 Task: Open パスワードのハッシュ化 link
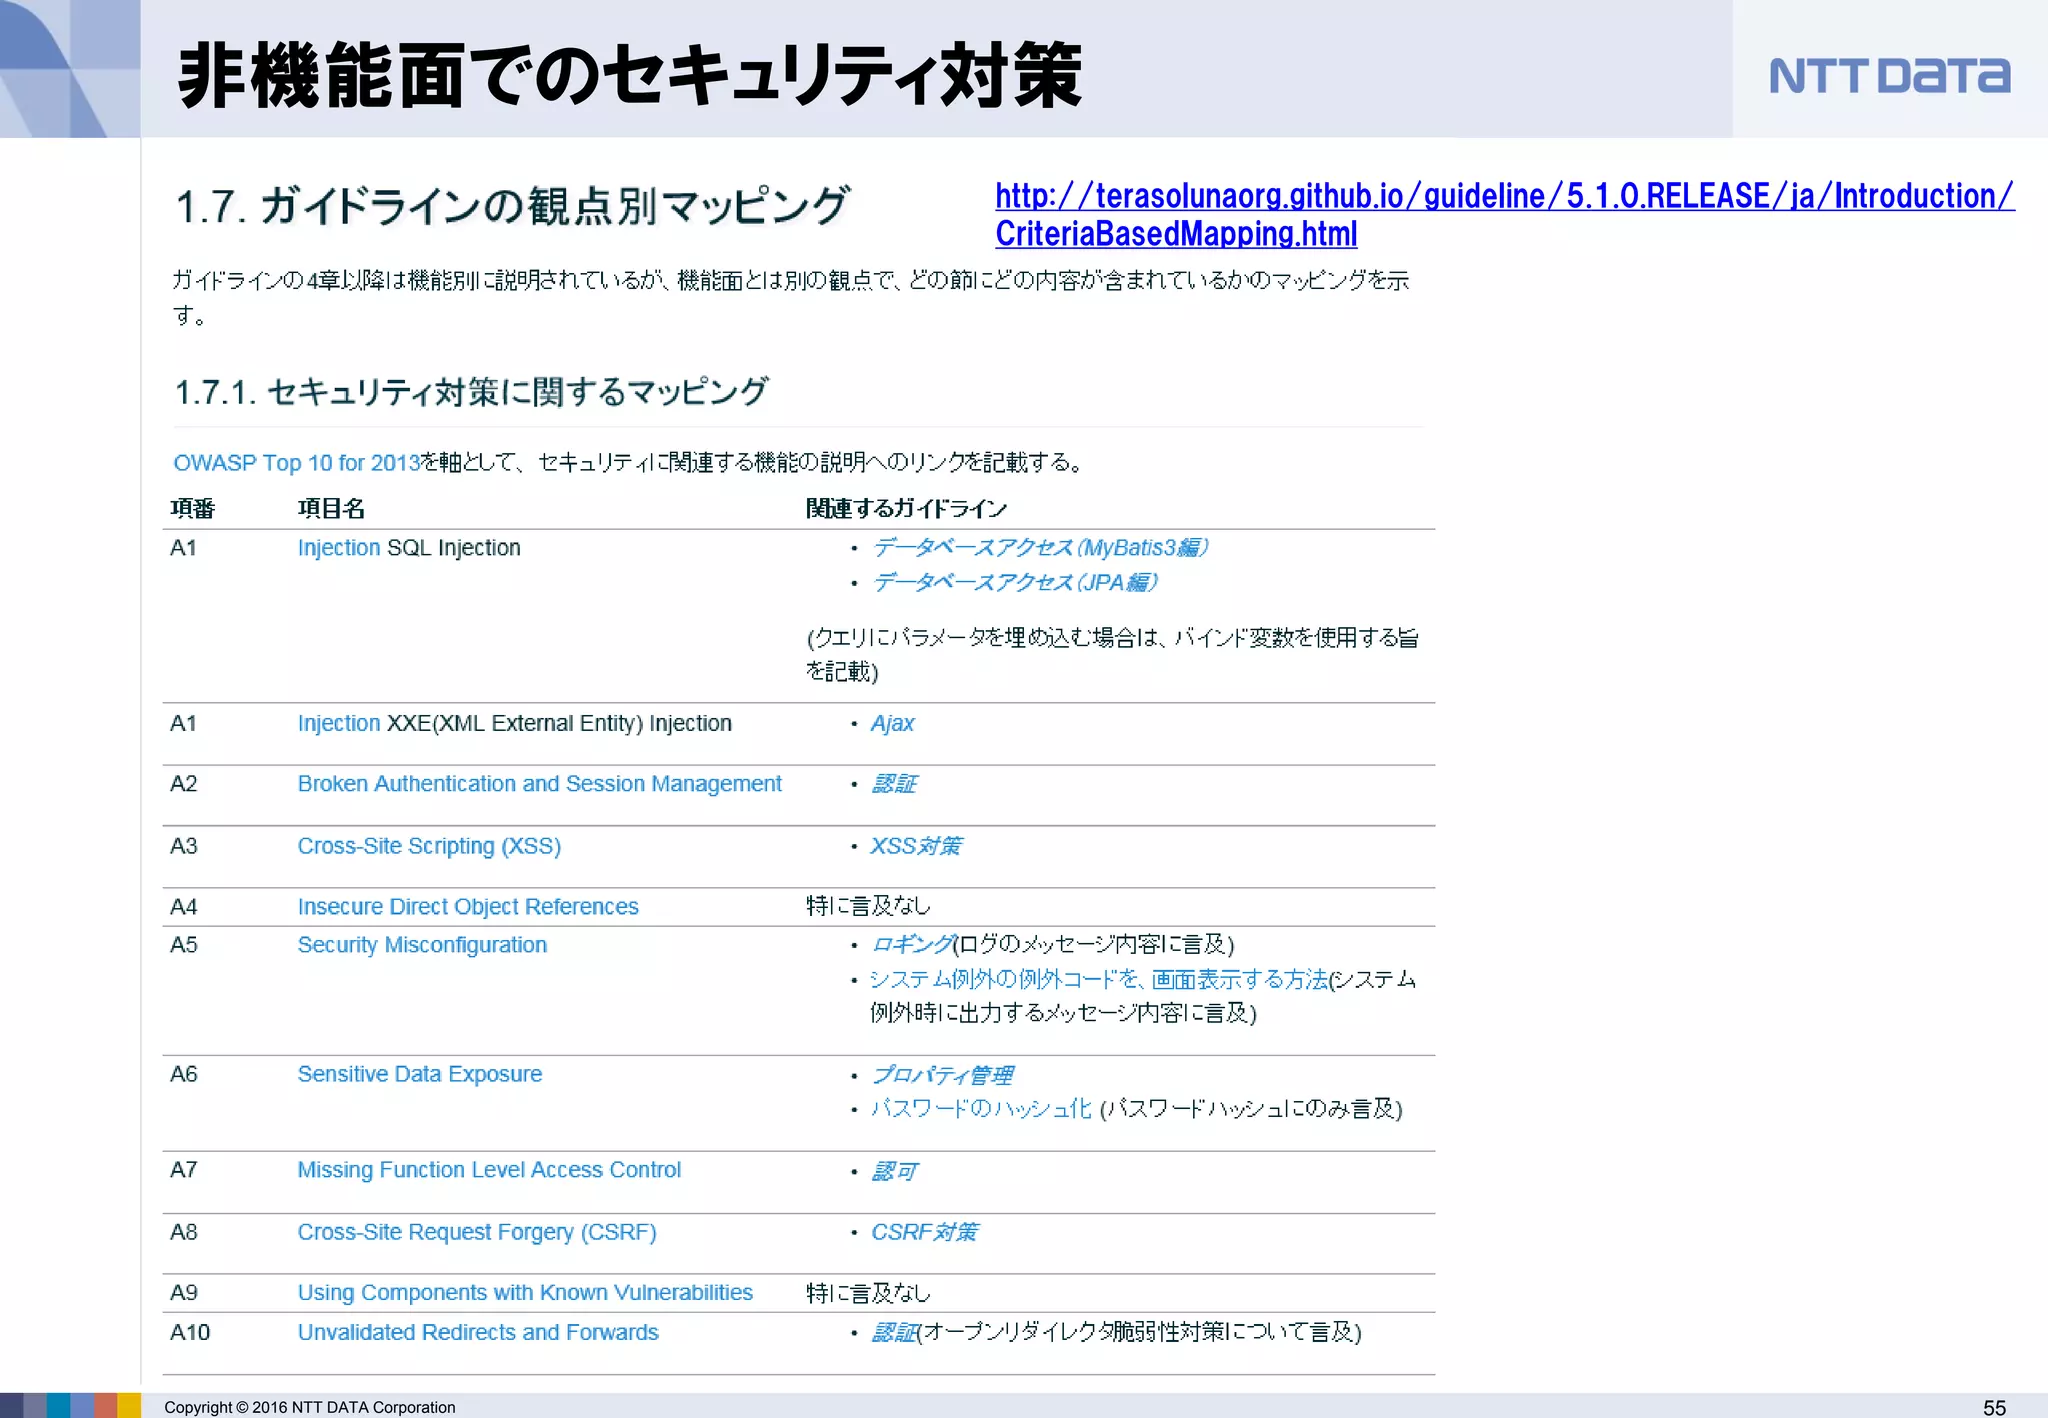tap(981, 1109)
